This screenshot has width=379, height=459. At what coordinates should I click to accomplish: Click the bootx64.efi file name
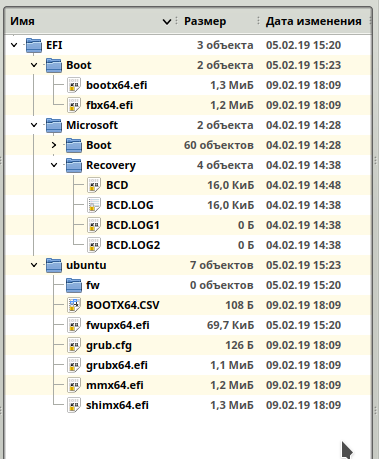(117, 85)
